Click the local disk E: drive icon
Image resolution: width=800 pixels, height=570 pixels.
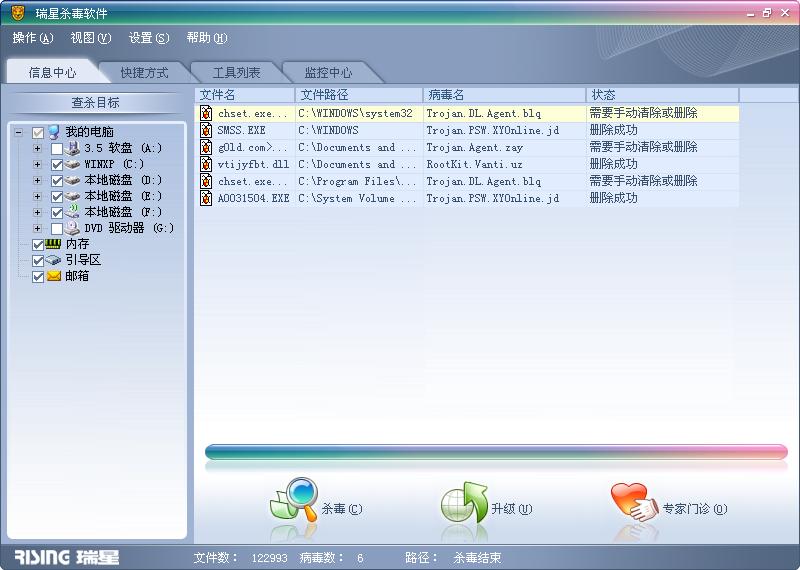(72, 196)
